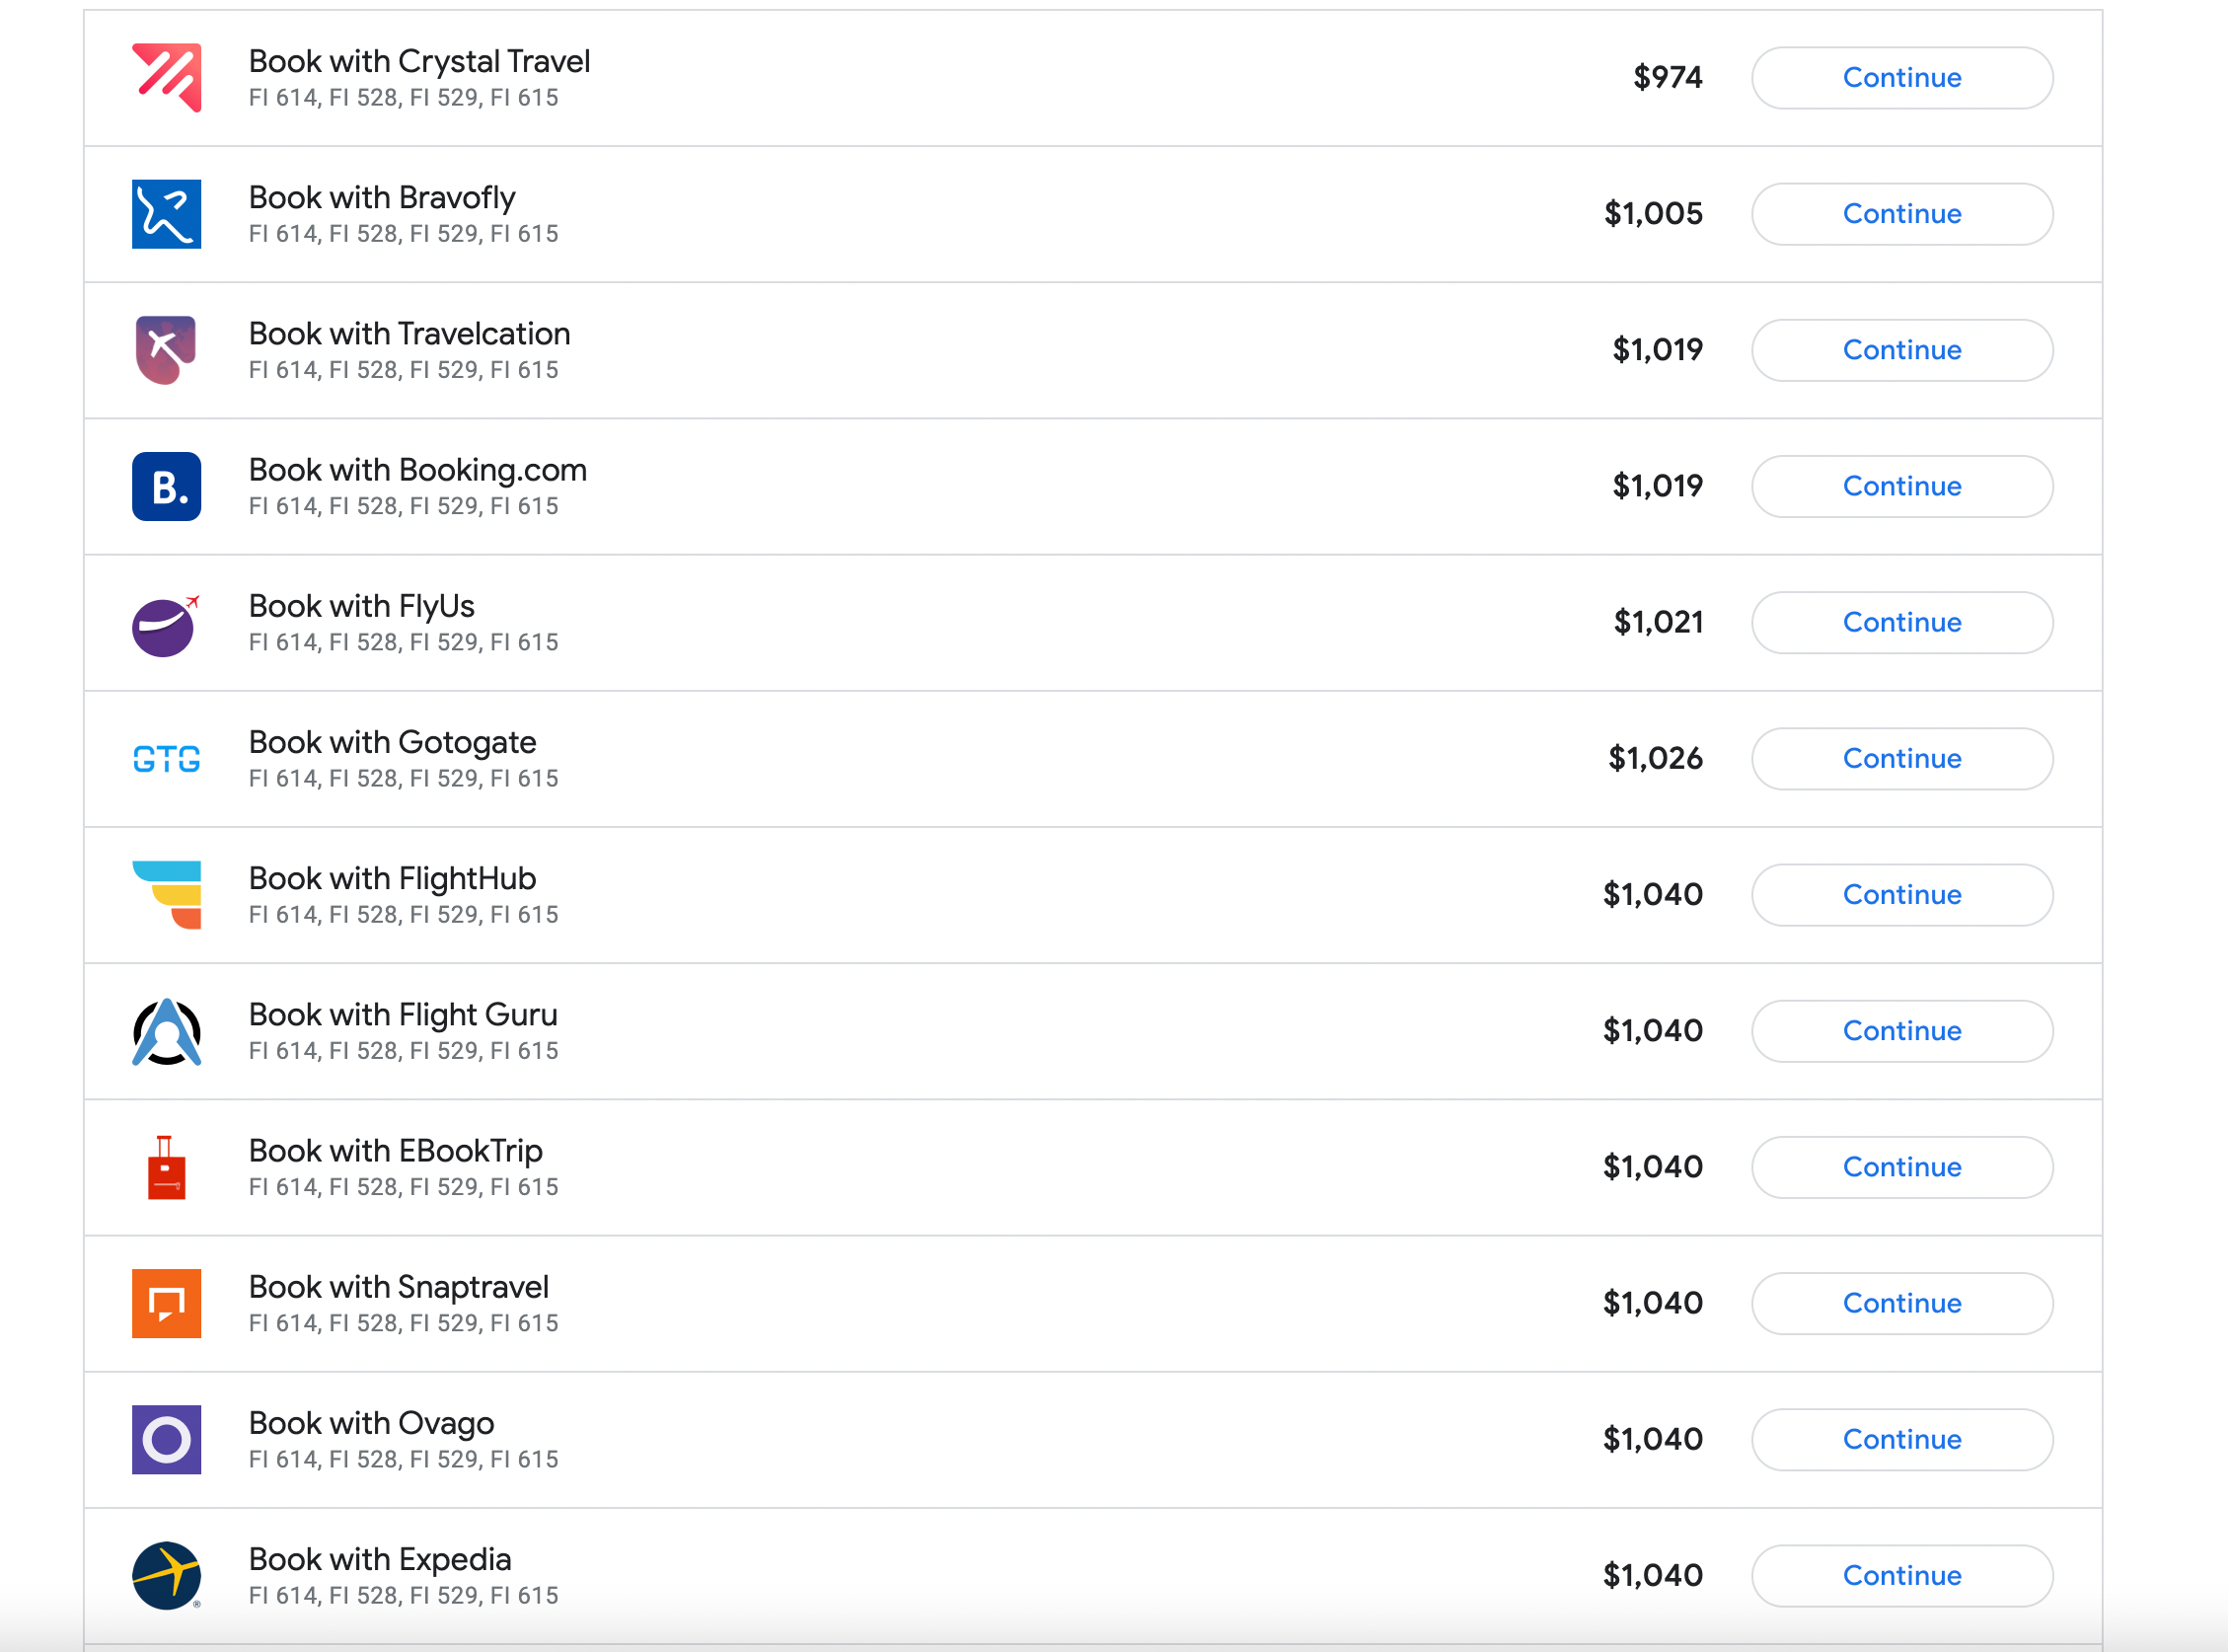Screen dimensions: 2228x1652
Task: Click the Ovago purple circle icon
Action: (166, 1440)
